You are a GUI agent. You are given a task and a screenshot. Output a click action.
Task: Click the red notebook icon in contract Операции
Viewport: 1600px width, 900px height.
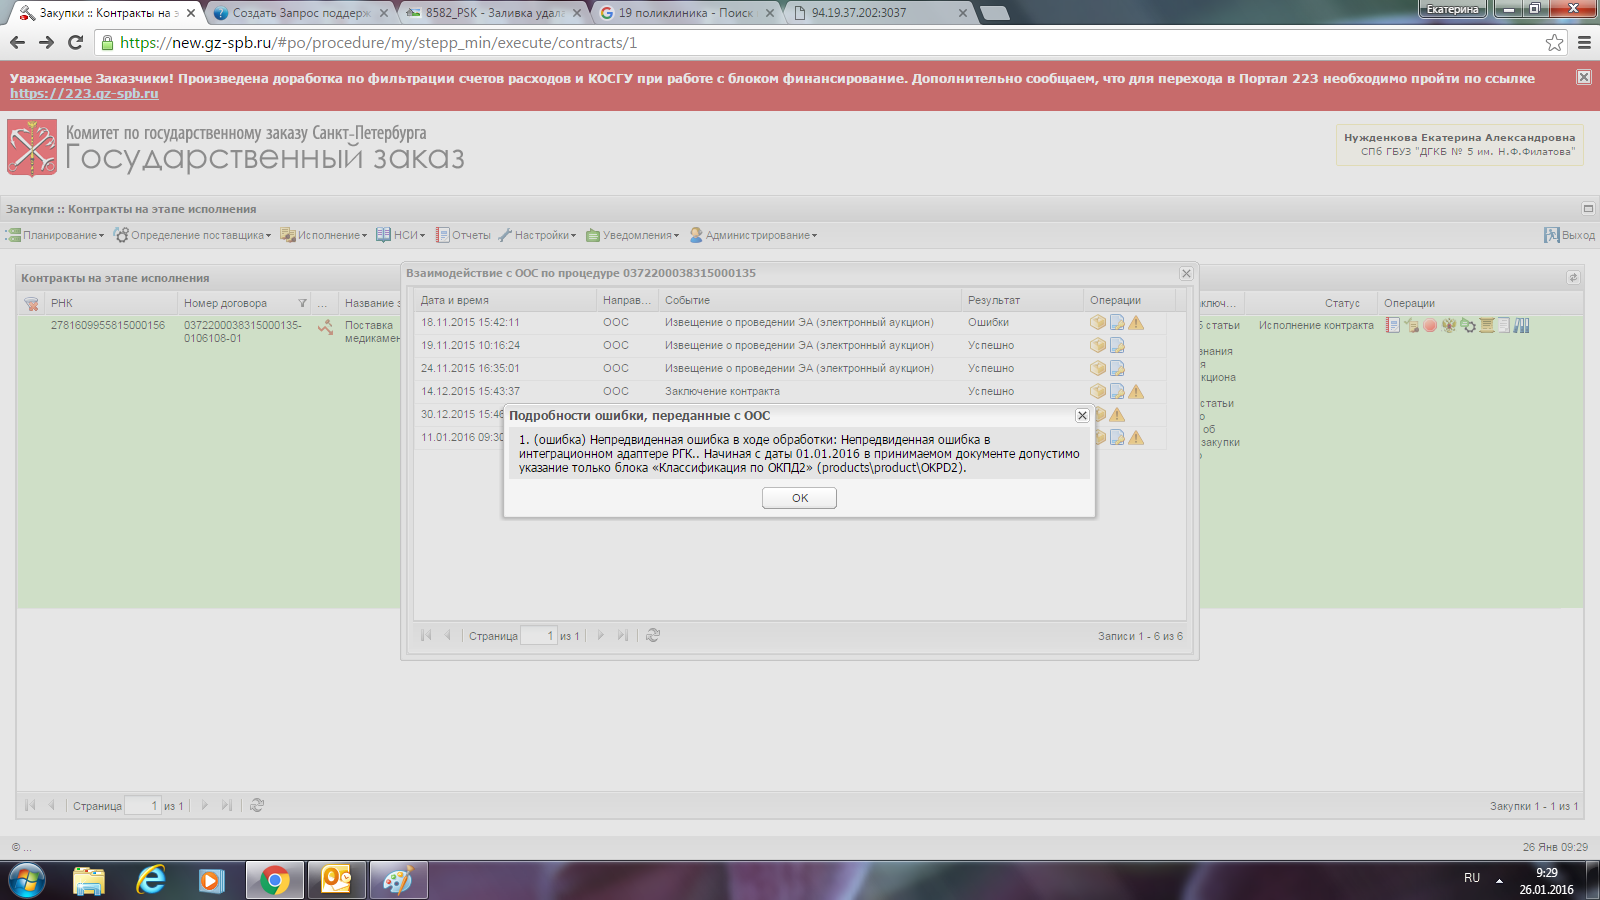[x=1393, y=325]
